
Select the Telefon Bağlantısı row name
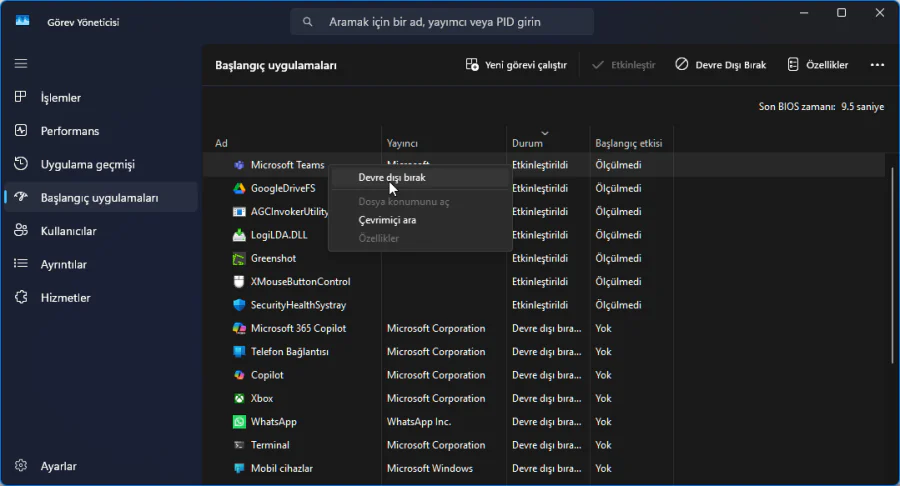[x=290, y=352]
